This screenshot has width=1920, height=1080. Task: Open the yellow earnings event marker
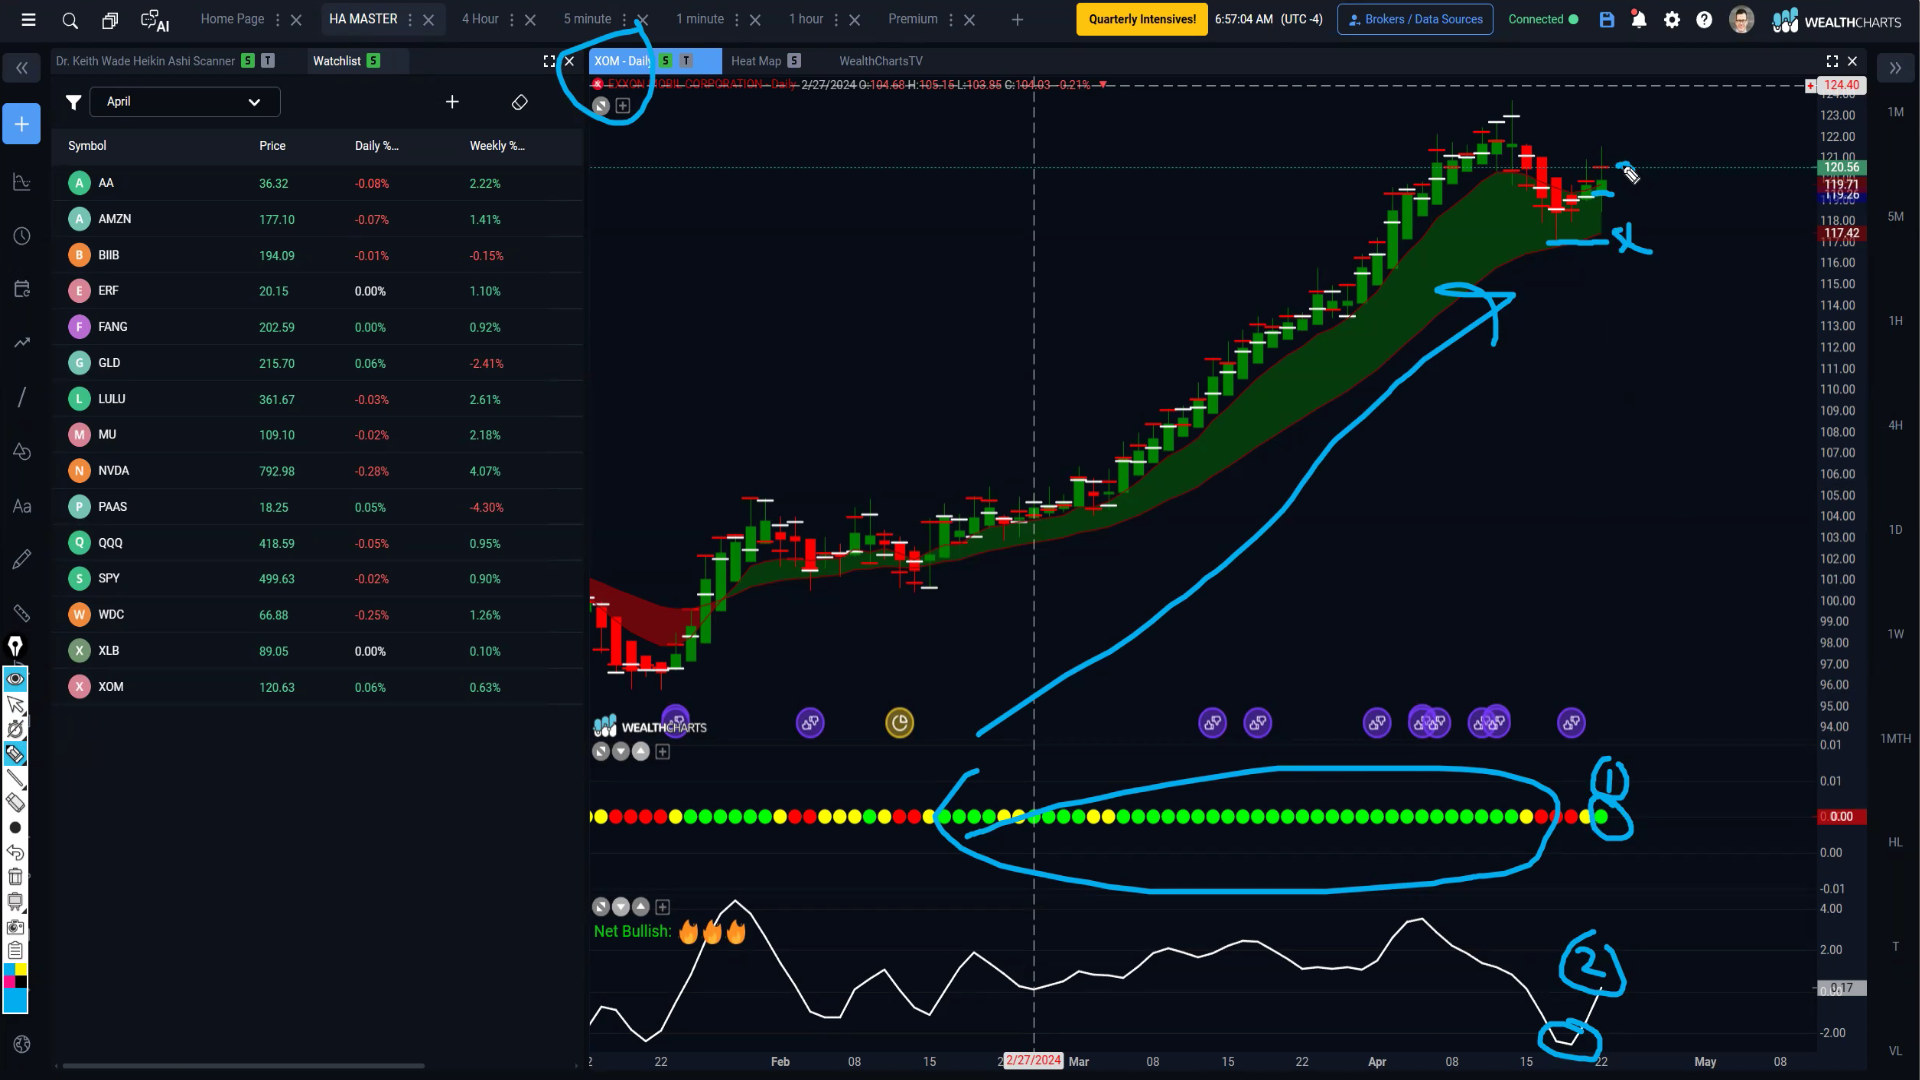click(899, 723)
